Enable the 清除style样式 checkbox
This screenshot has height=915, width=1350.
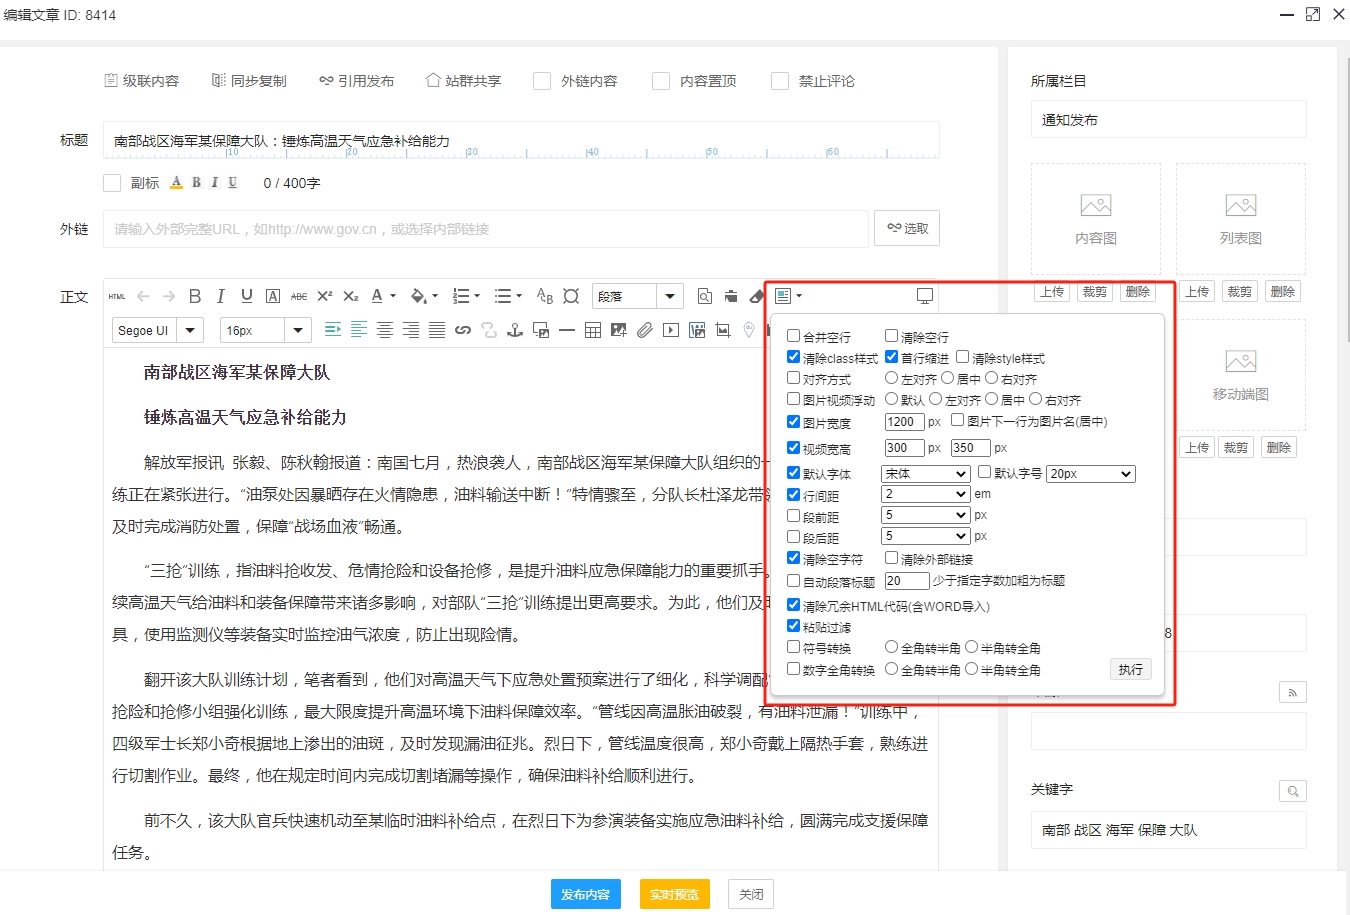(x=962, y=357)
